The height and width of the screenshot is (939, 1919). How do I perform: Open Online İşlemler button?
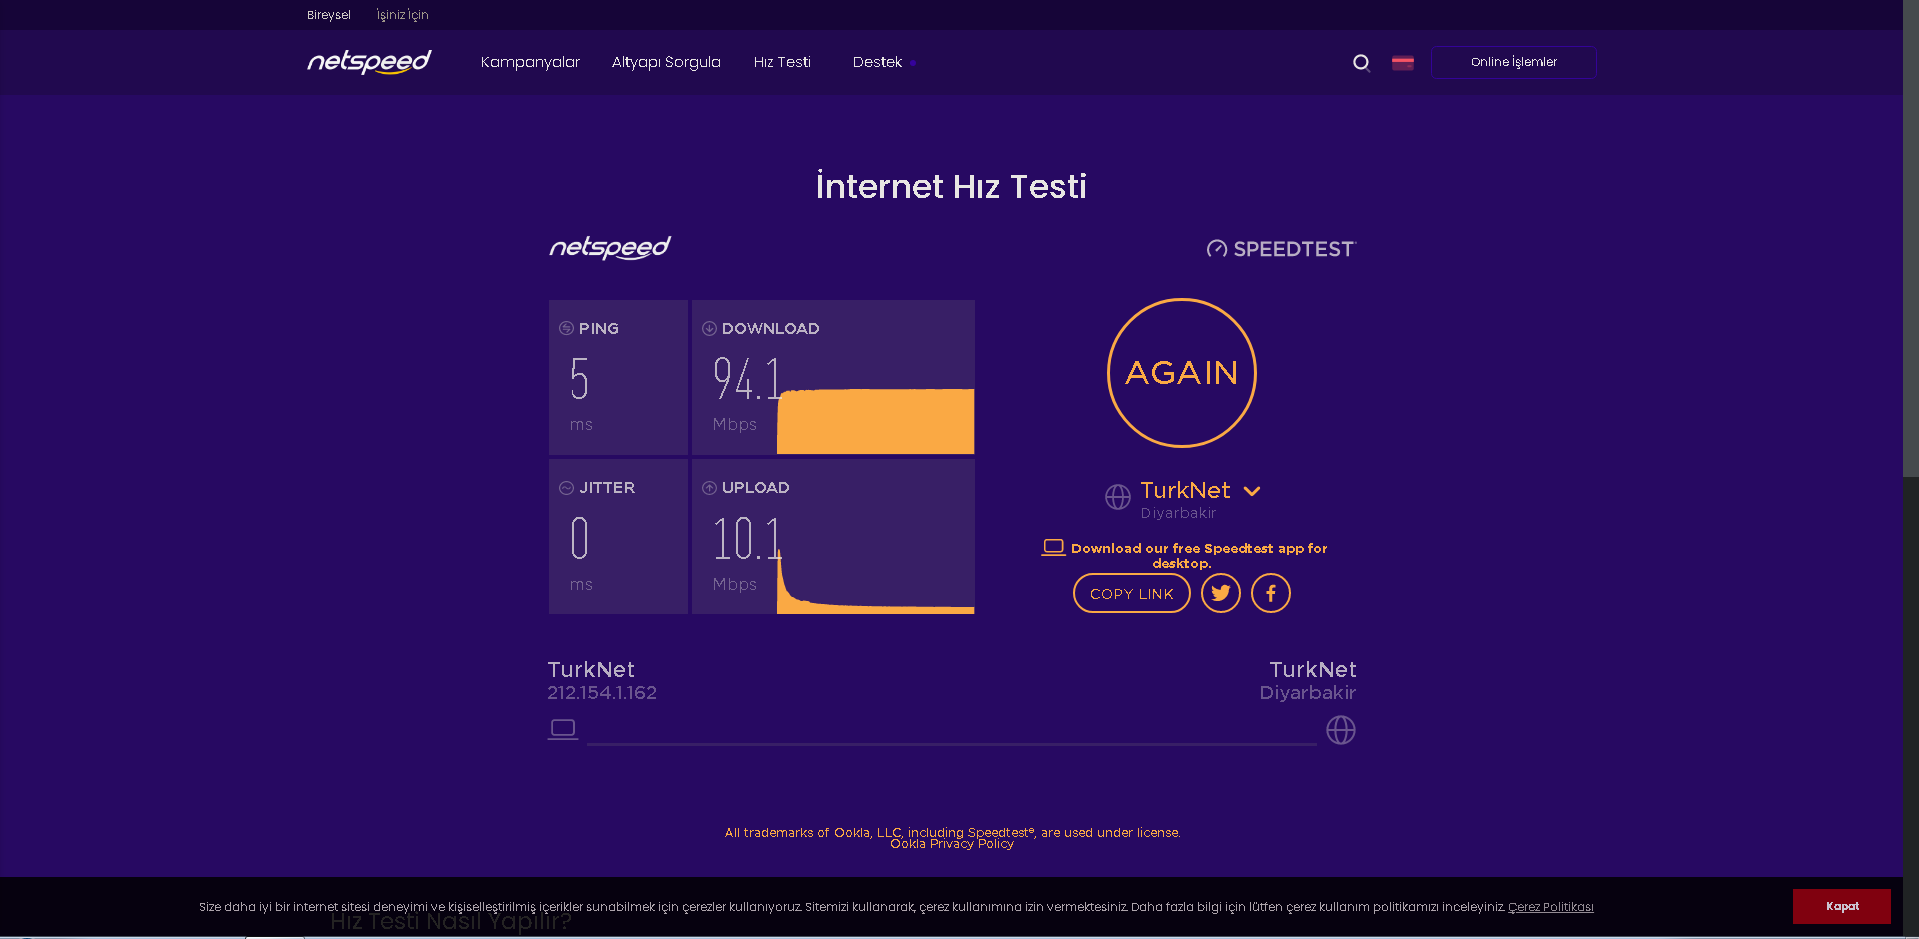click(1513, 62)
